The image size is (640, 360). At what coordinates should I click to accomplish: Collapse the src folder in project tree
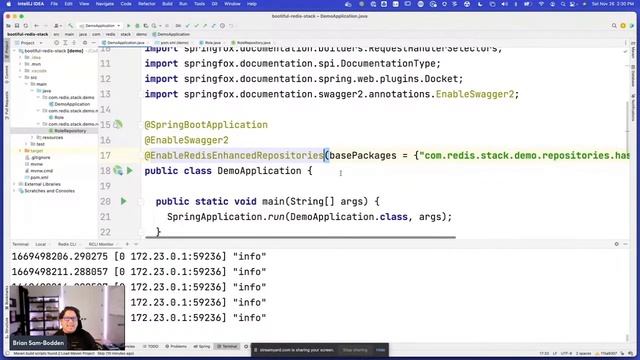[20, 77]
